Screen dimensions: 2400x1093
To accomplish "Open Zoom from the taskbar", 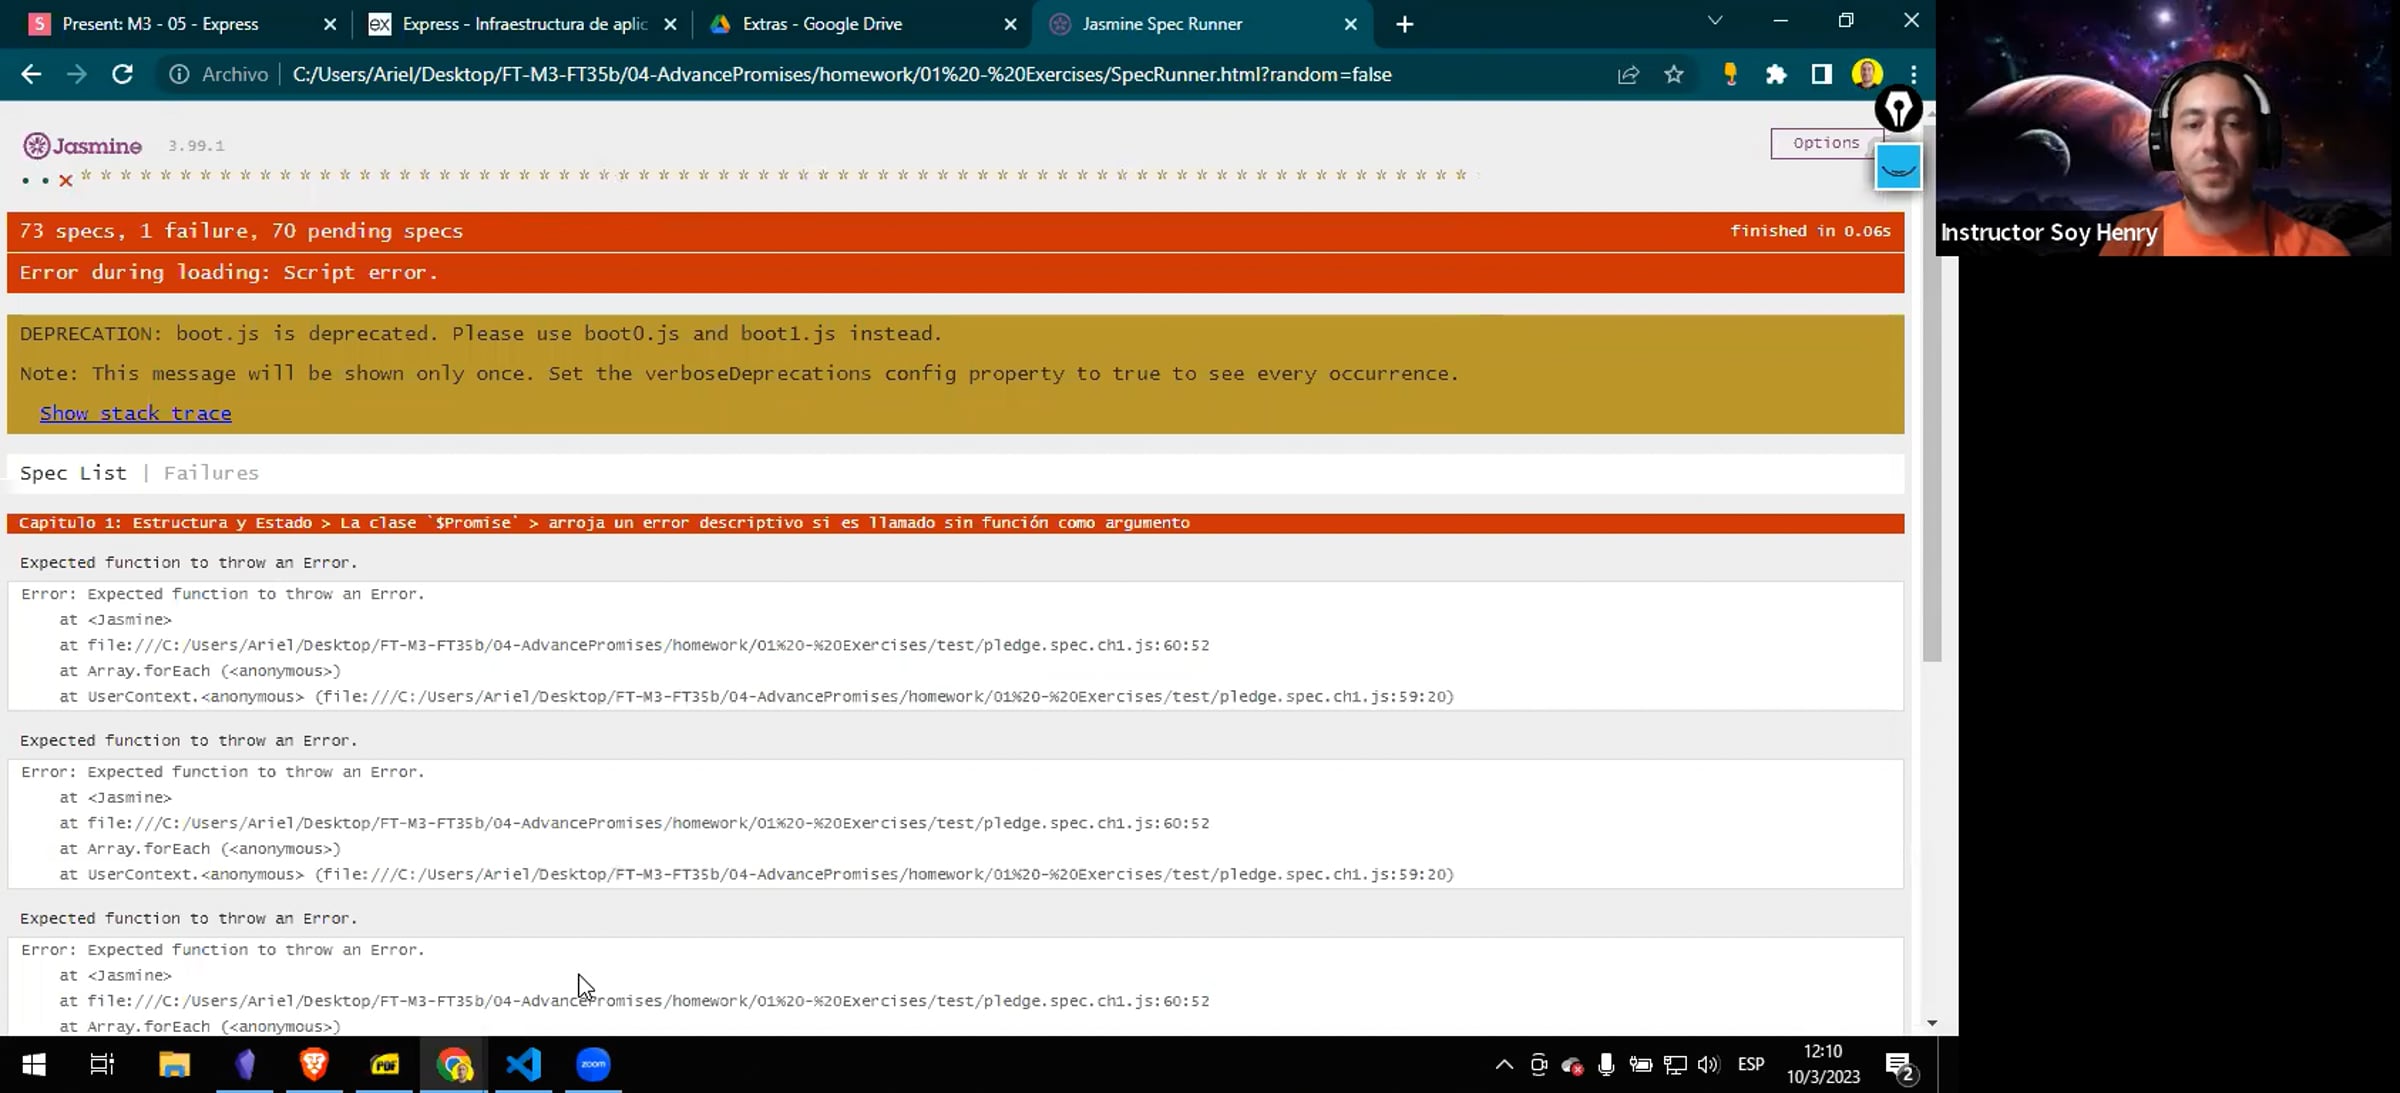I will click(593, 1064).
